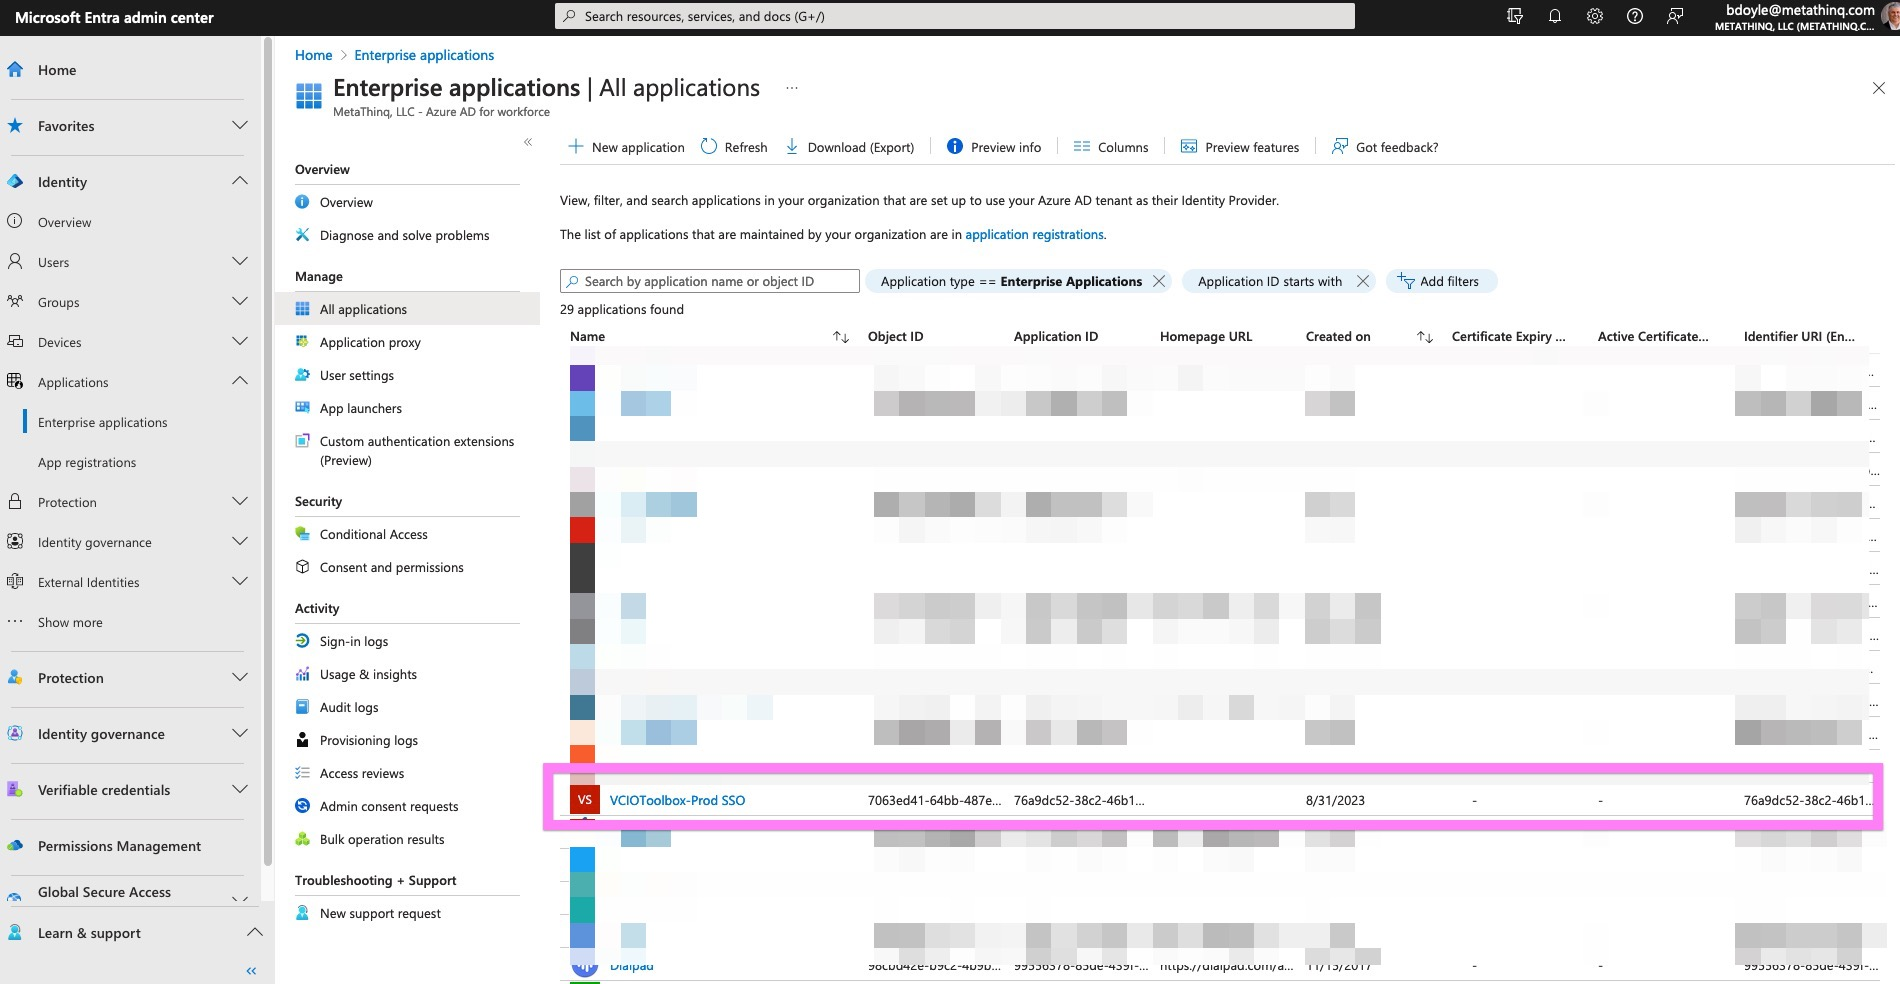Open Sign-in logs
This screenshot has height=984, width=1900.
click(354, 641)
